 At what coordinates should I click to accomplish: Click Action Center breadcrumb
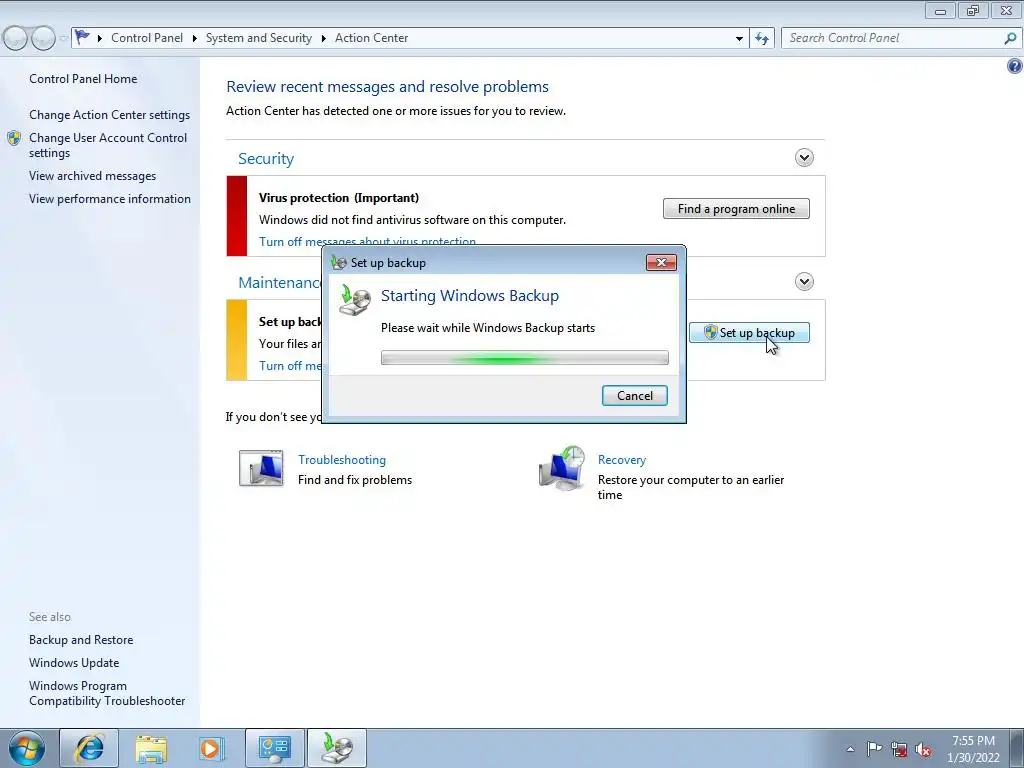[x=372, y=38]
